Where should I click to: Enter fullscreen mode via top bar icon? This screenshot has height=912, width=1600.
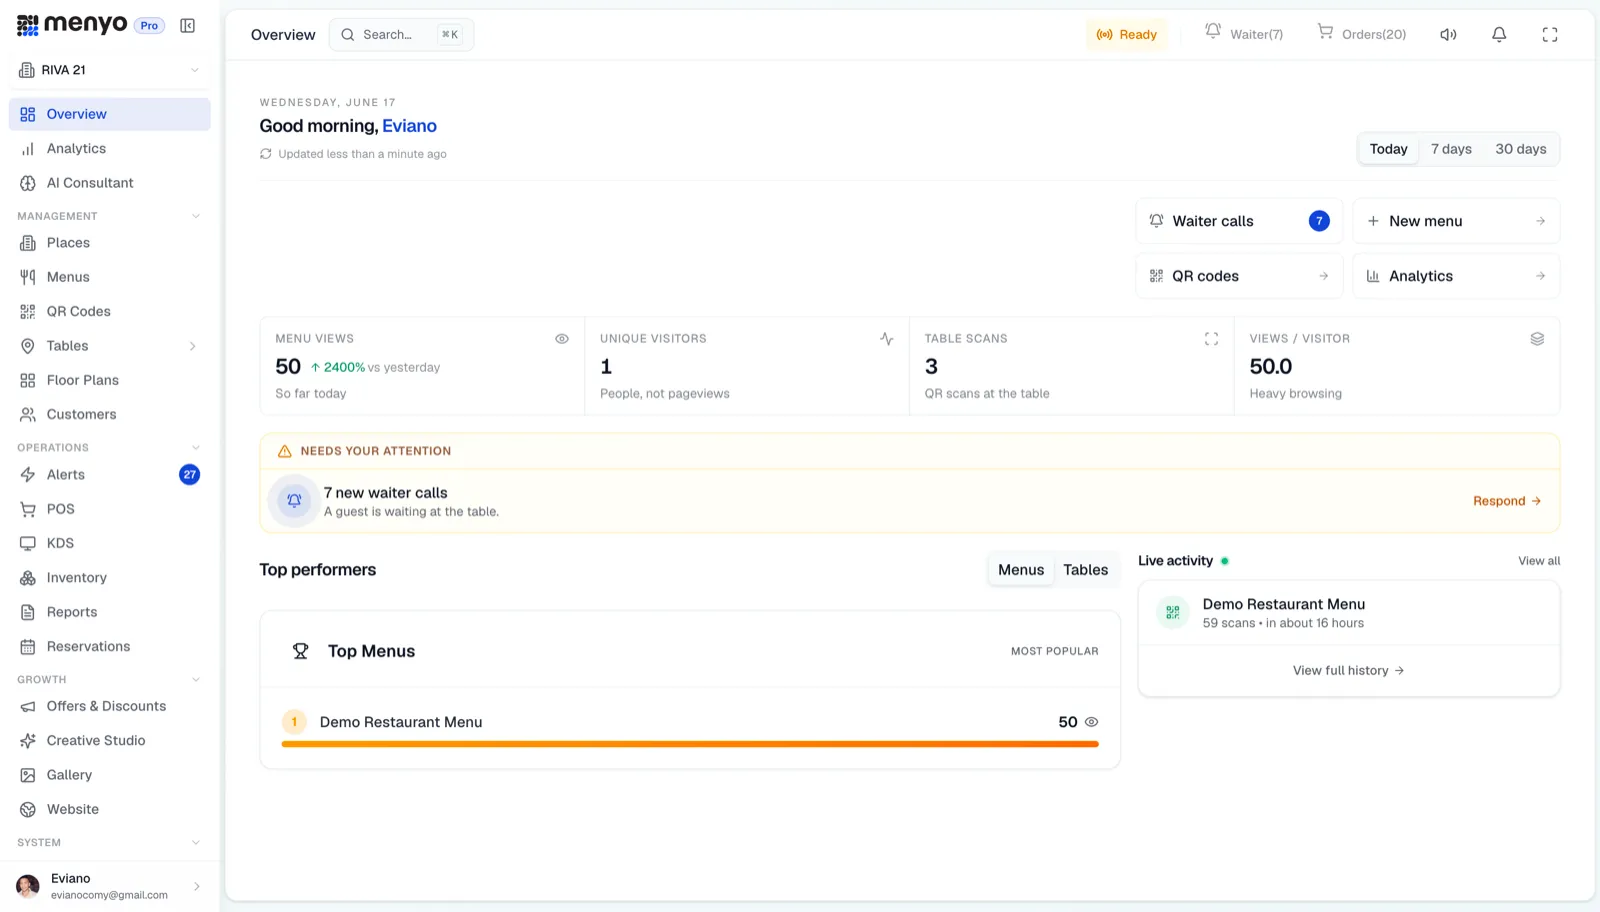pos(1550,35)
